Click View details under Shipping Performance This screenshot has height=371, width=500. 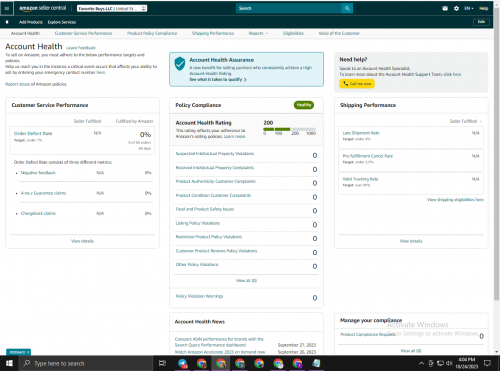tap(411, 241)
